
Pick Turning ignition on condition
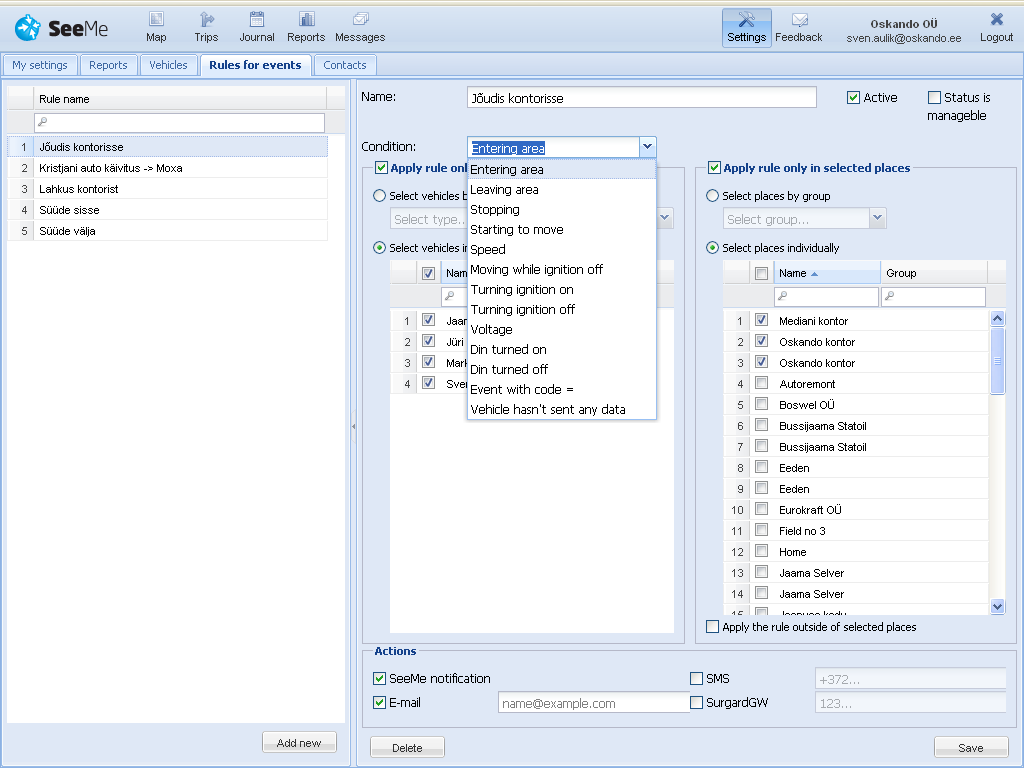[562, 290]
